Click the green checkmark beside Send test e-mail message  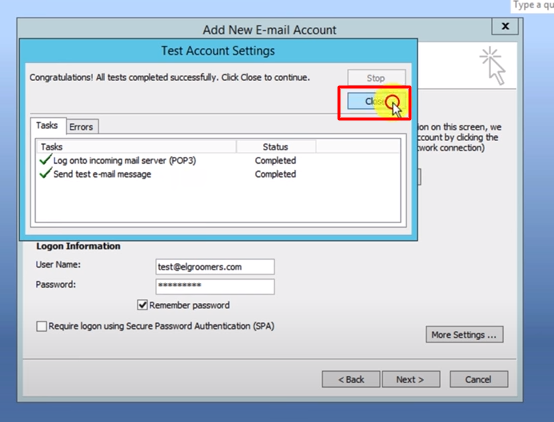pyautogui.click(x=46, y=173)
